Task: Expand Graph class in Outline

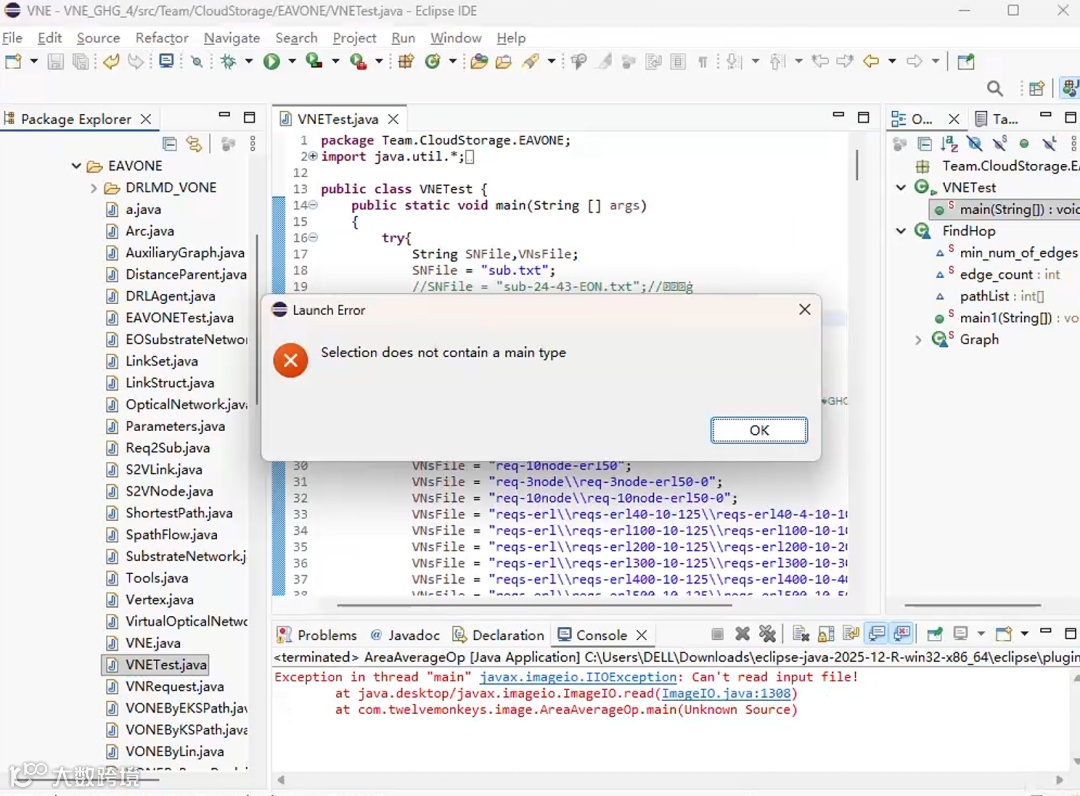Action: [x=918, y=339]
